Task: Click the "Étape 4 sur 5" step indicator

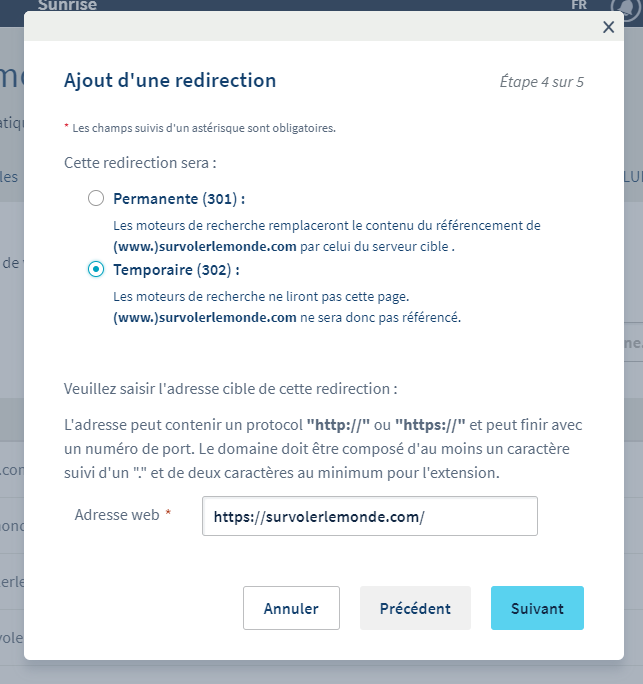Action: [x=541, y=82]
